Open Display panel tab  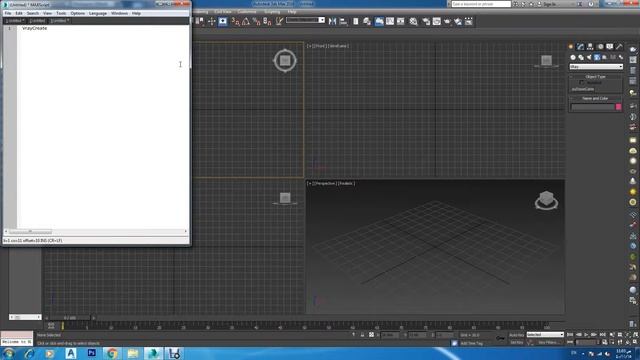coord(610,47)
